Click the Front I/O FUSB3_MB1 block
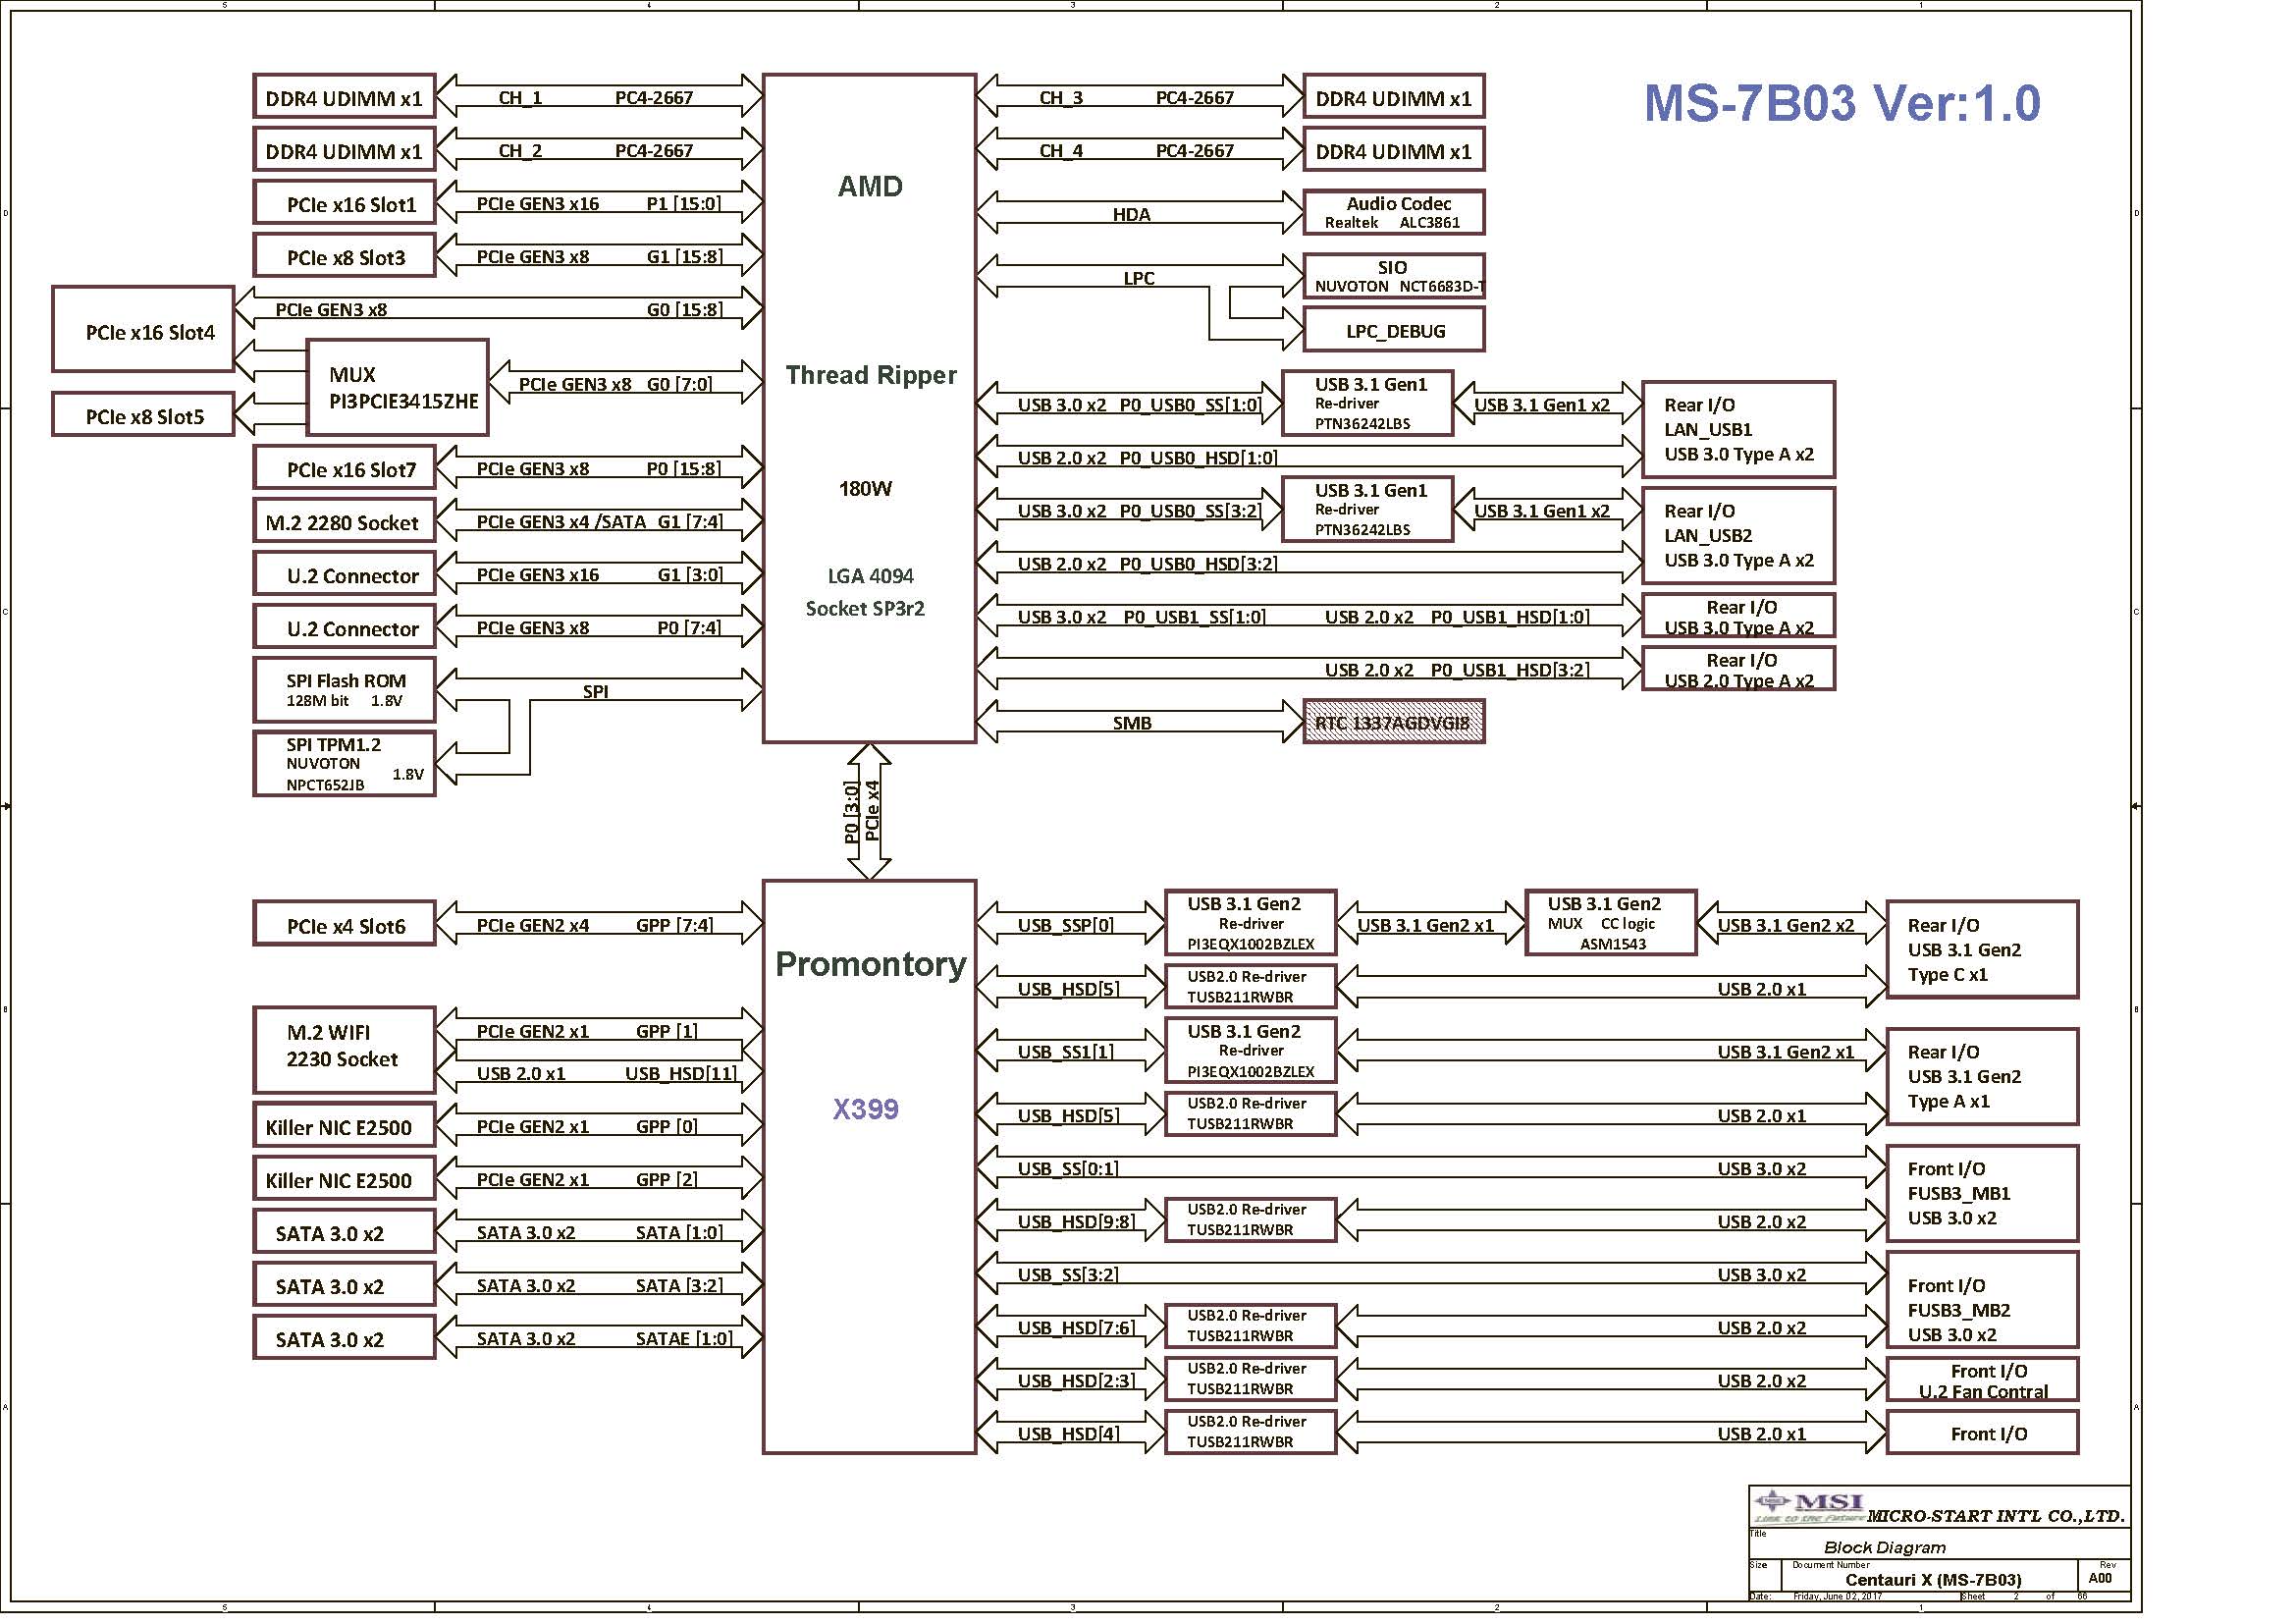Image resolution: width=2296 pixels, height=1624 pixels. coord(1982,1193)
